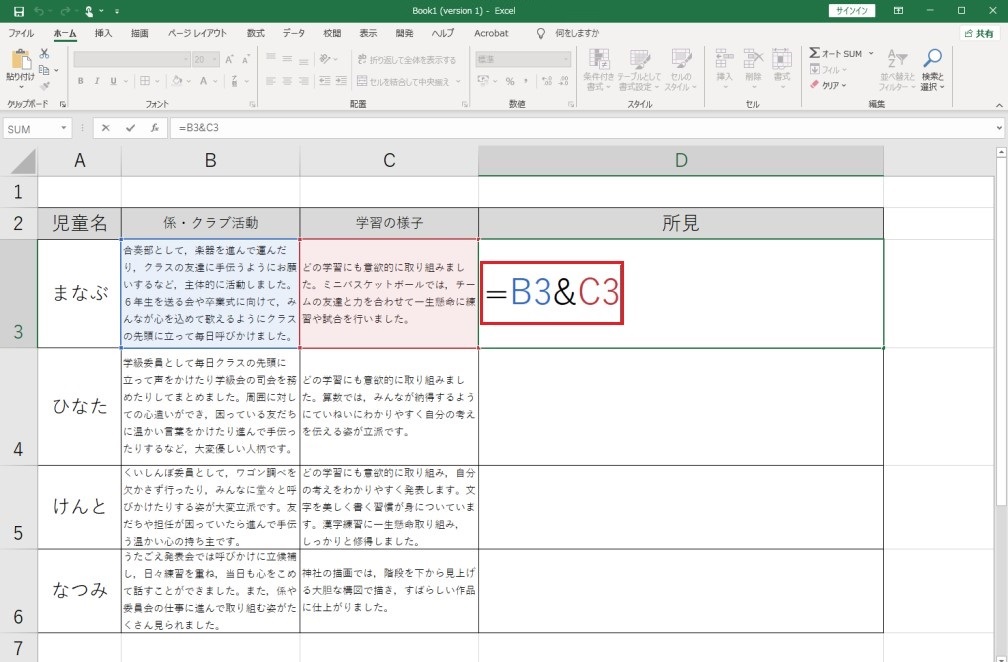1008x662 pixels.
Task: Toggle touch/mouse mode icon
Action: click(x=89, y=11)
